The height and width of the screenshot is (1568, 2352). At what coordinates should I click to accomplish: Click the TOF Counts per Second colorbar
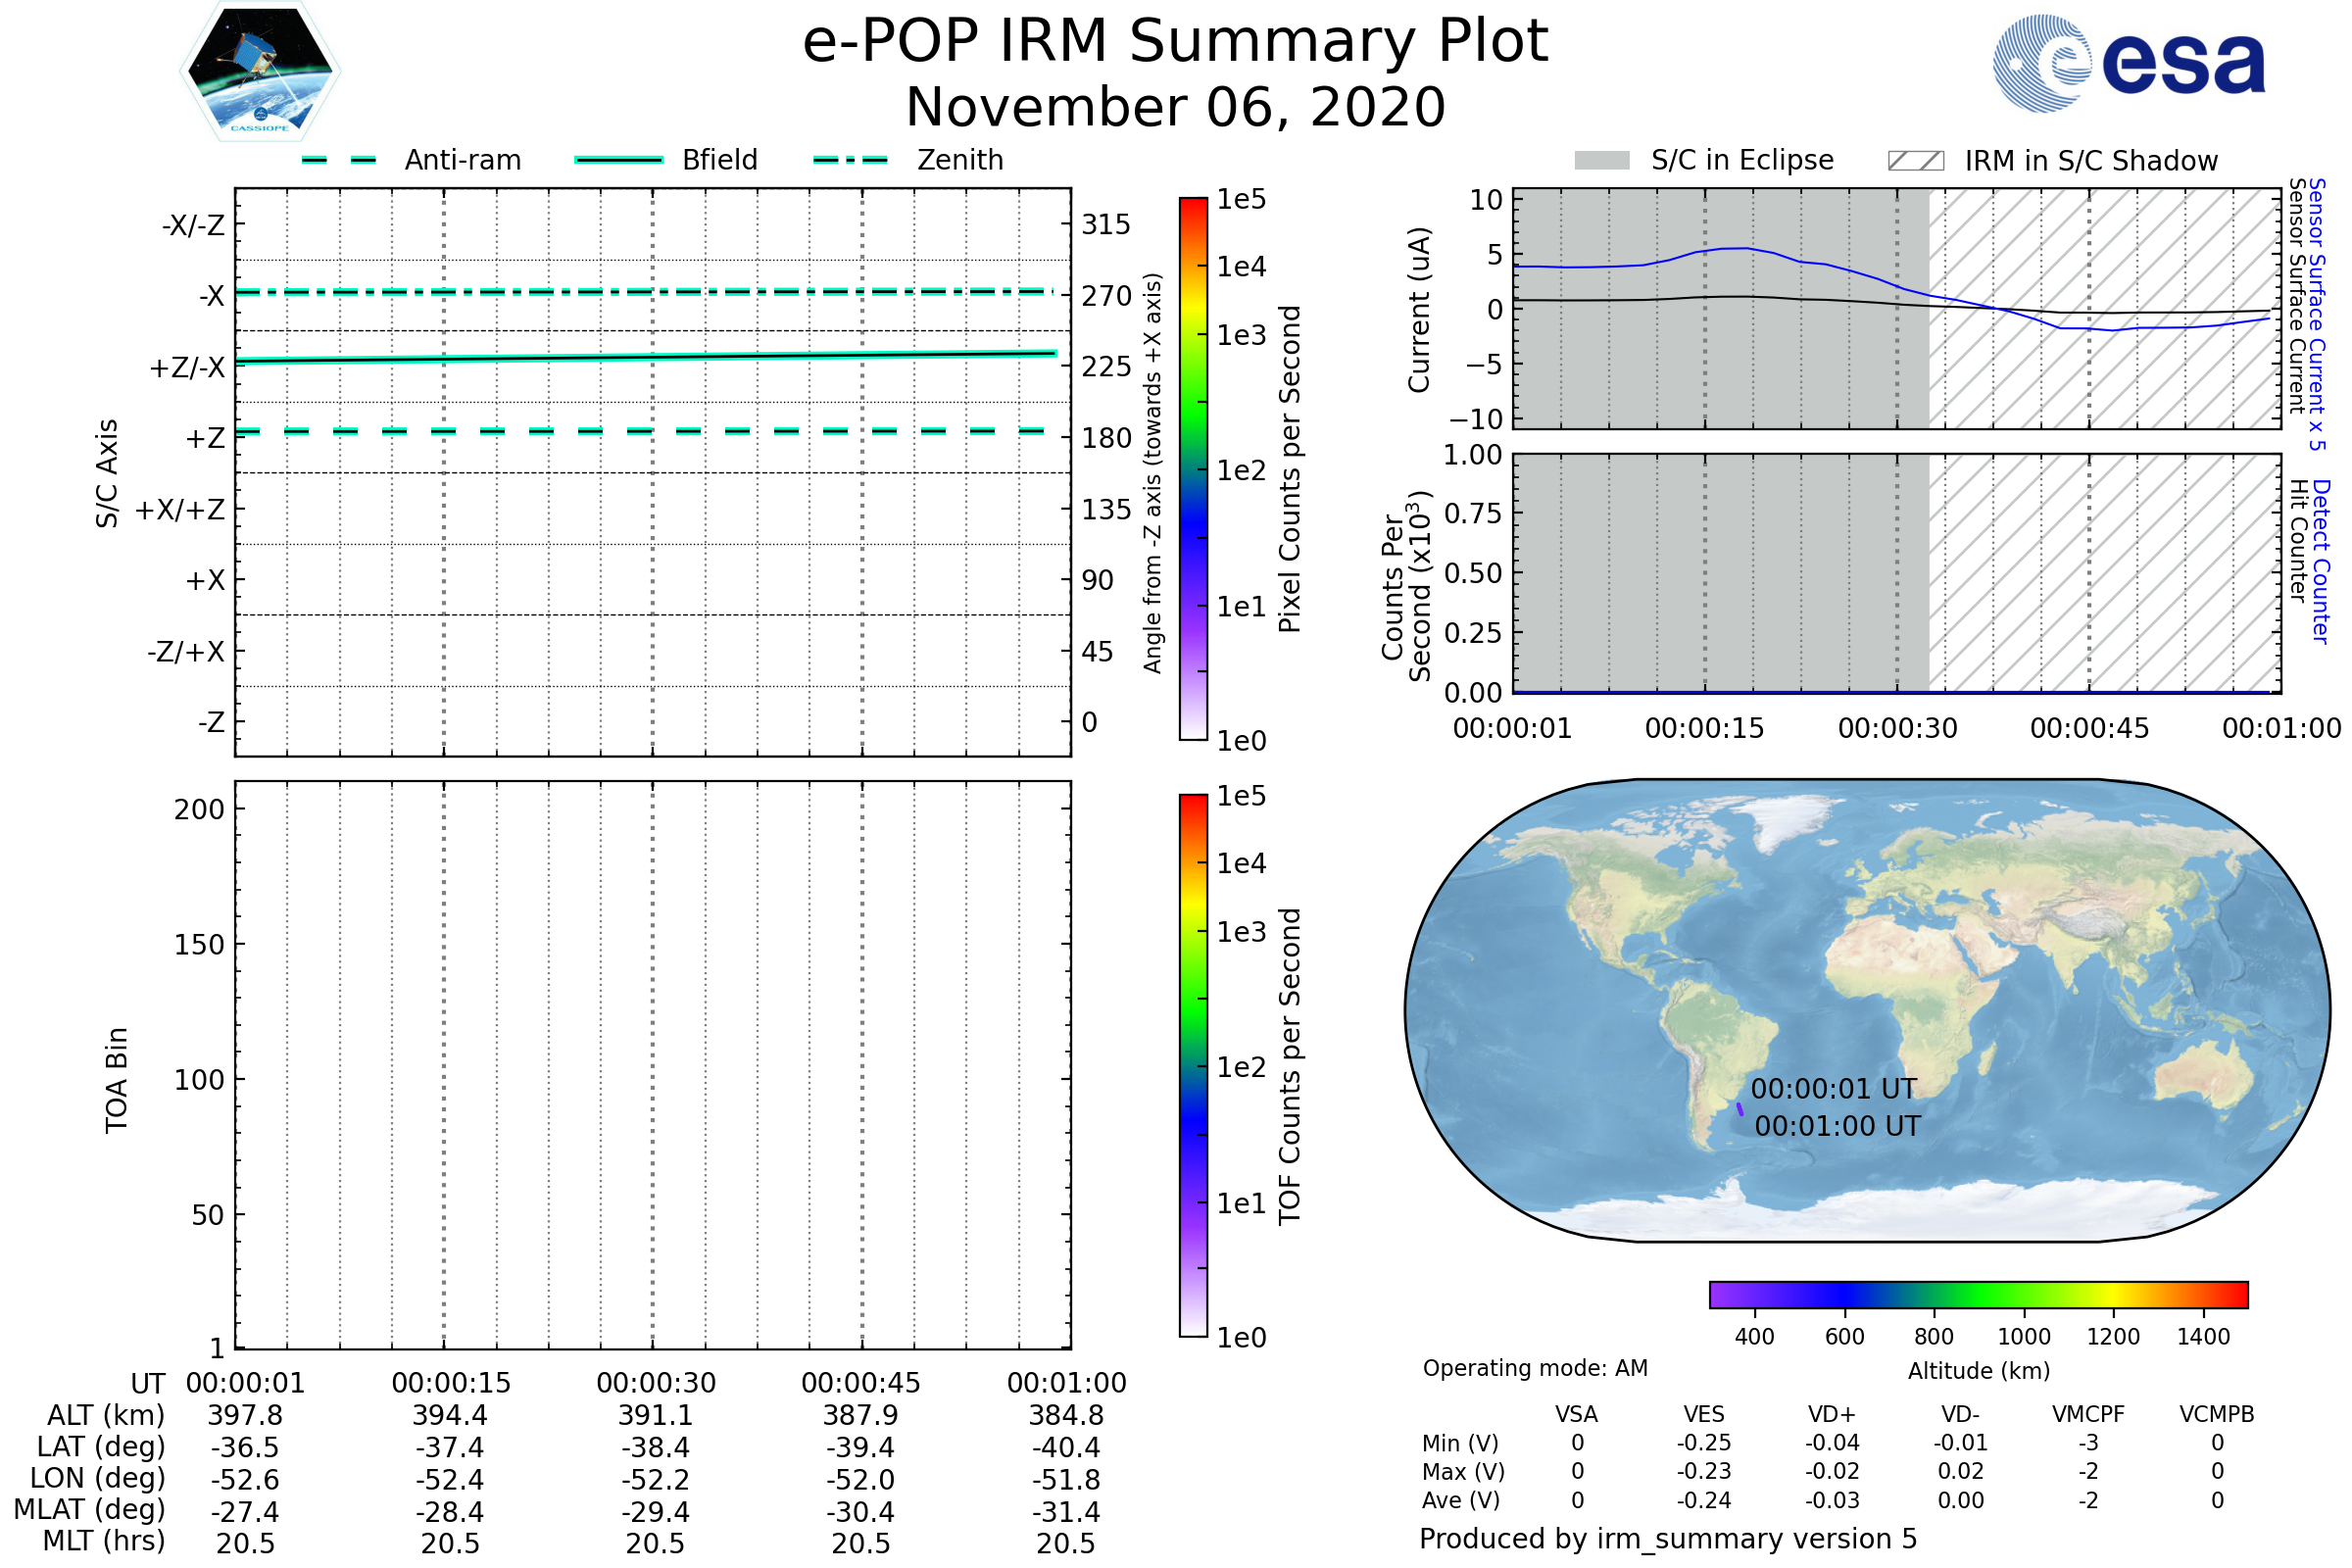click(1193, 1065)
